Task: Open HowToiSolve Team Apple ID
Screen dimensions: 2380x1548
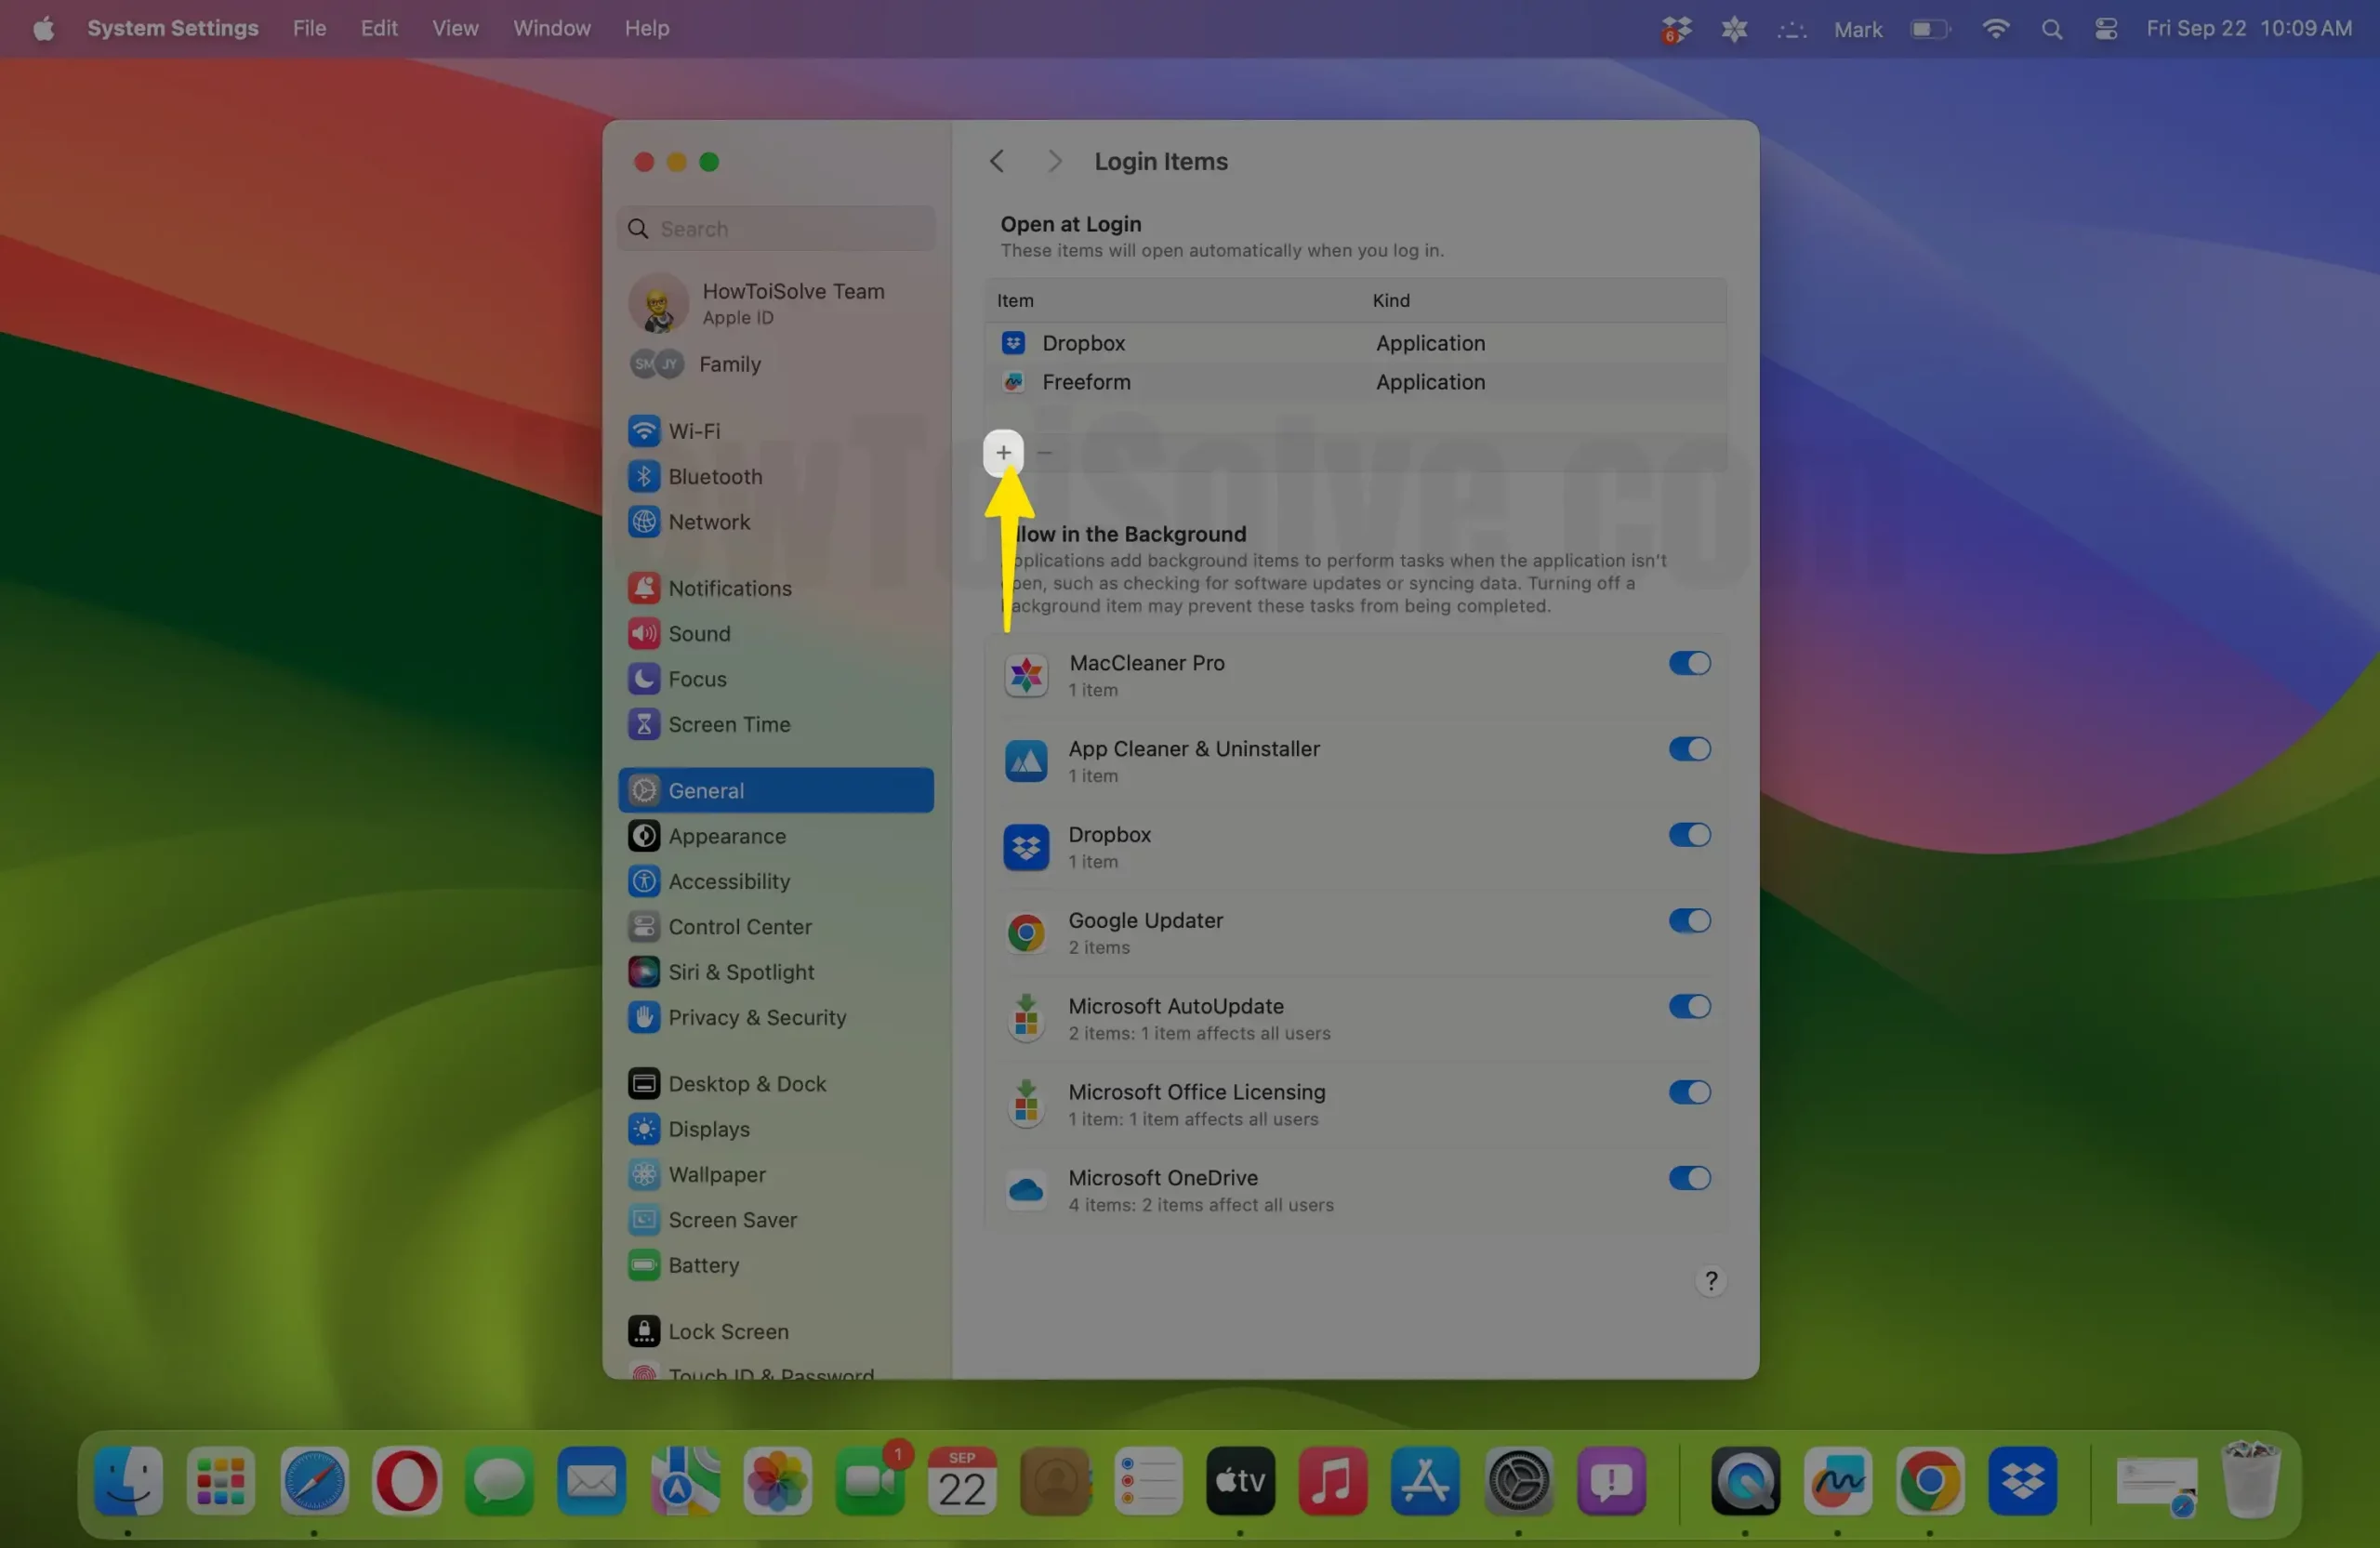Action: [x=777, y=303]
